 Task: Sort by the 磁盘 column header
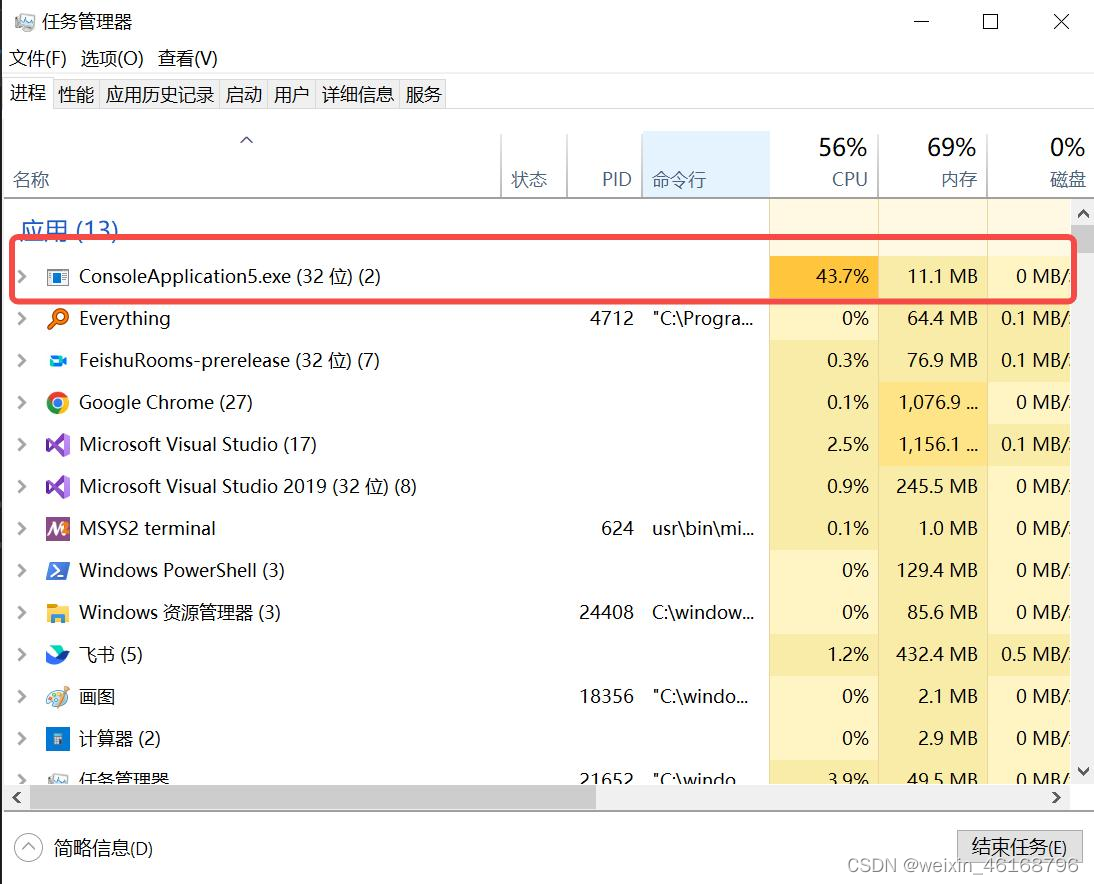point(1040,166)
